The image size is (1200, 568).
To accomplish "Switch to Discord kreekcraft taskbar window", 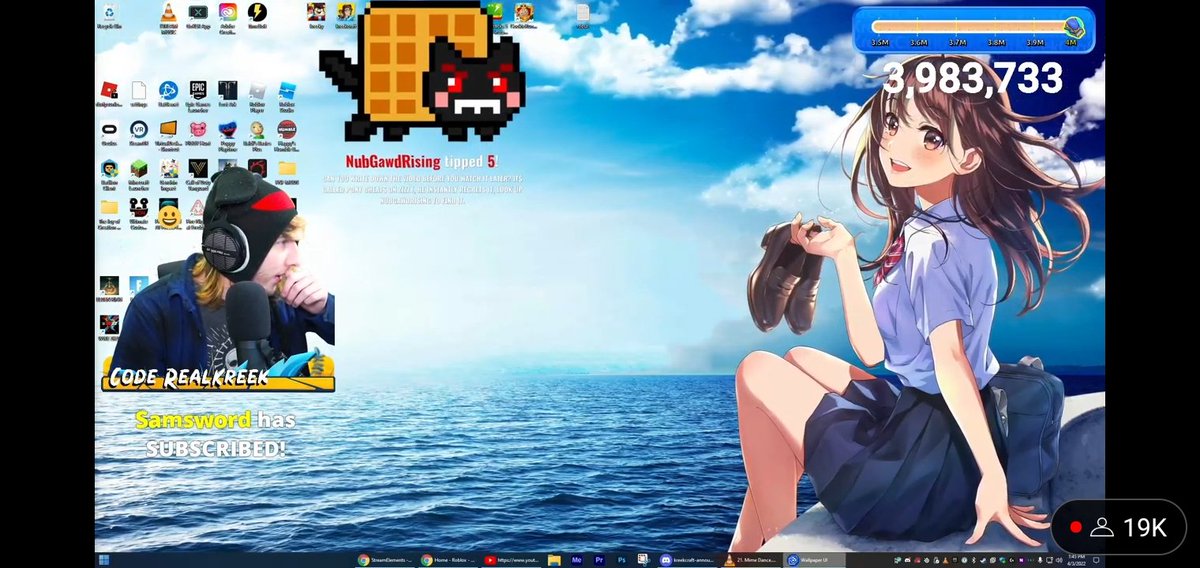I will 688,559.
